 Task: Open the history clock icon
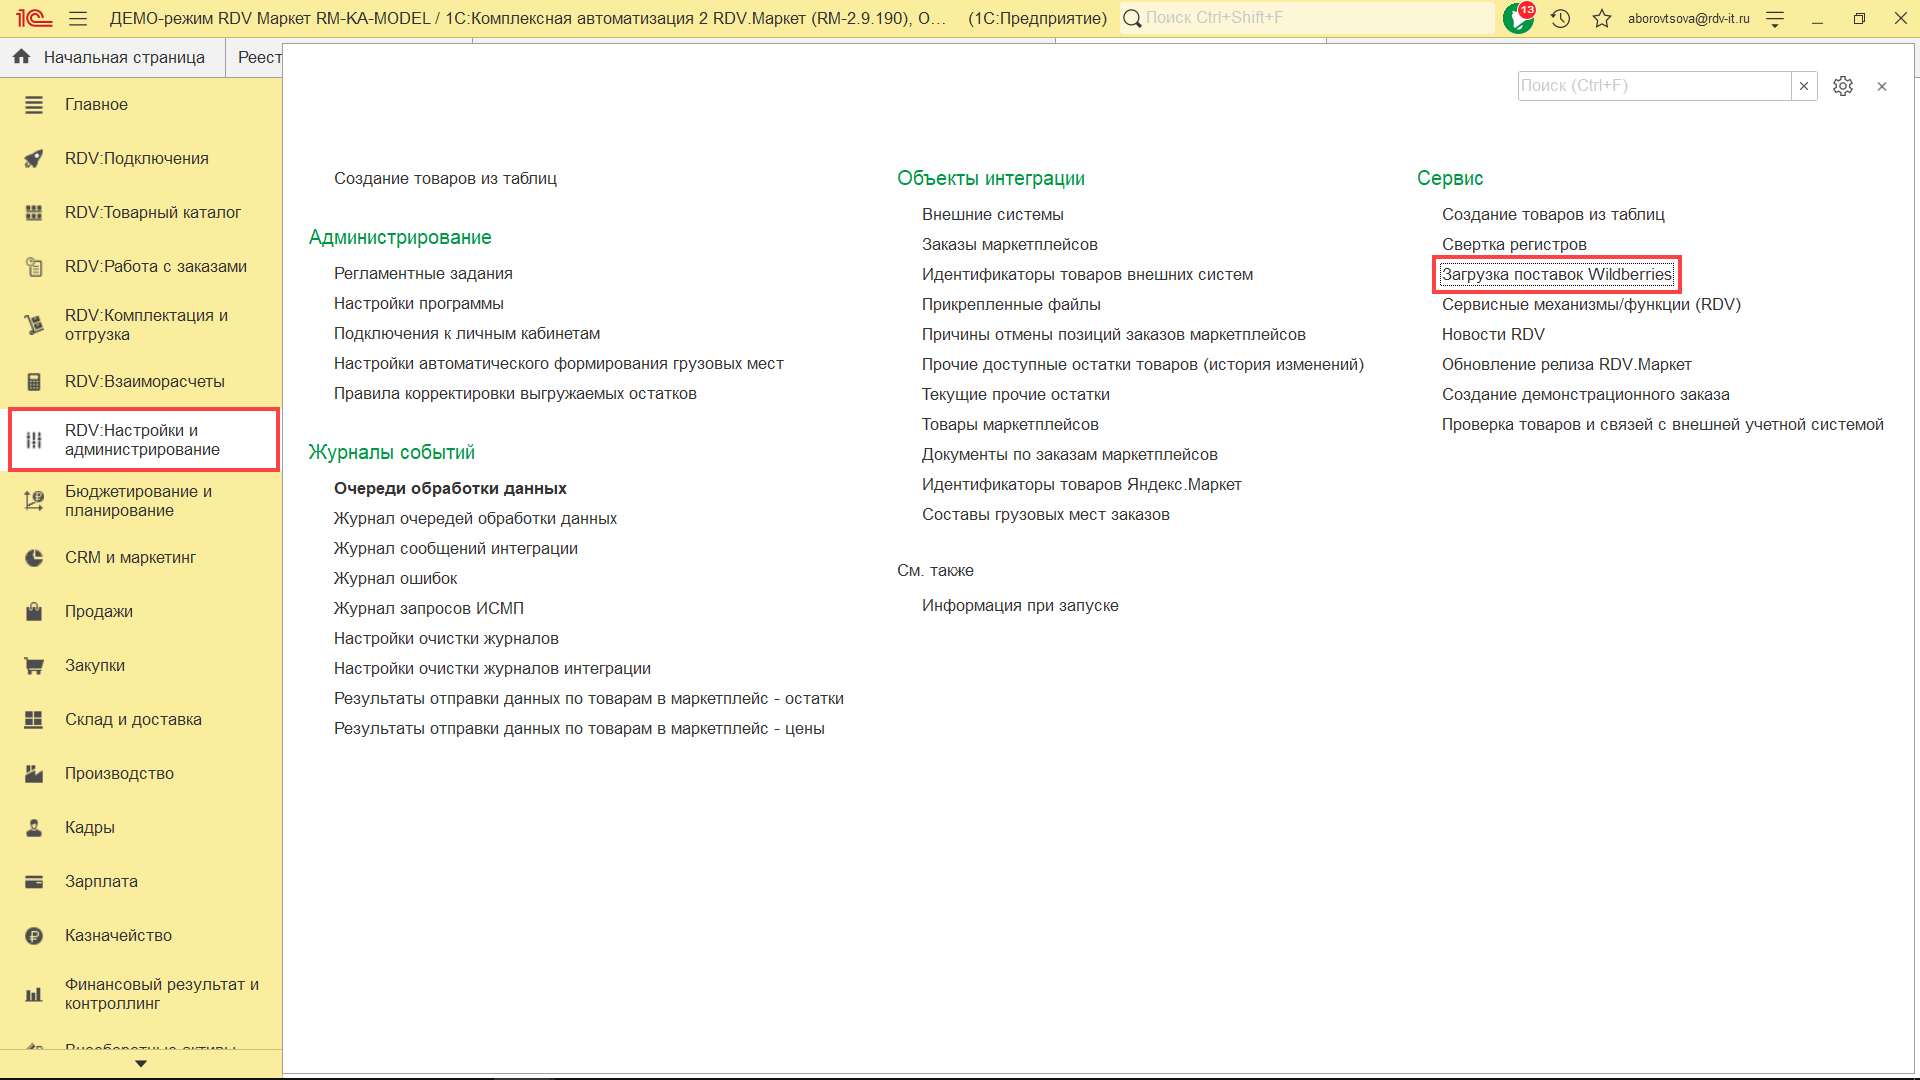(1561, 18)
